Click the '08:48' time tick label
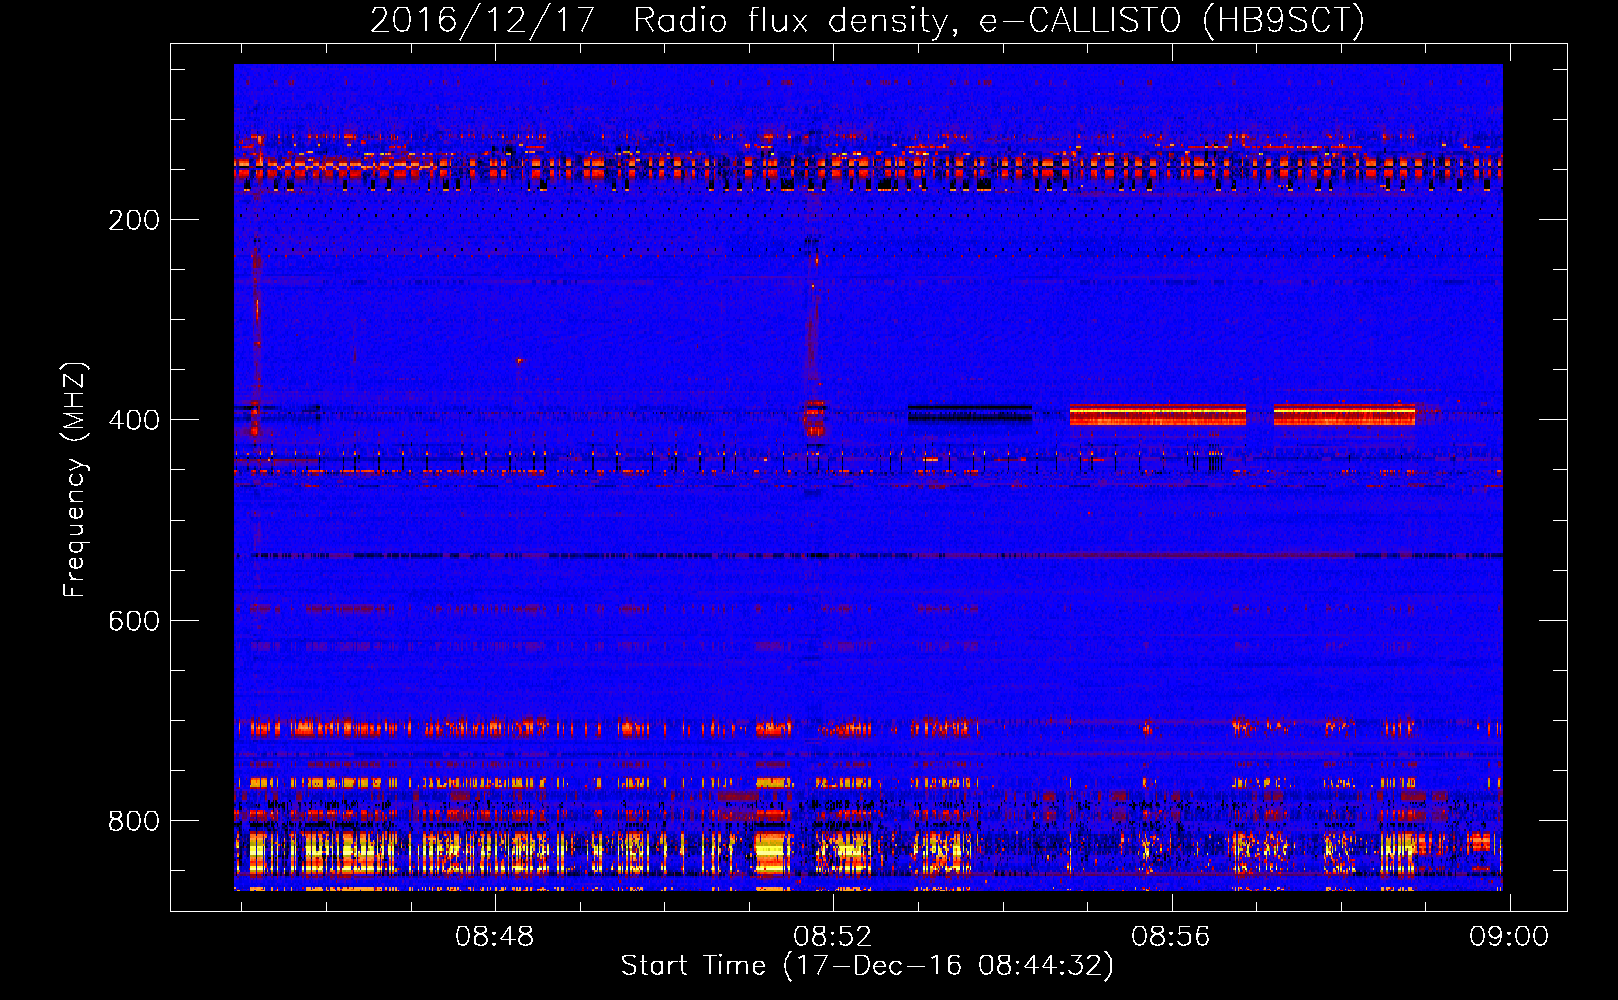The image size is (1618, 1000). pyautogui.click(x=495, y=937)
